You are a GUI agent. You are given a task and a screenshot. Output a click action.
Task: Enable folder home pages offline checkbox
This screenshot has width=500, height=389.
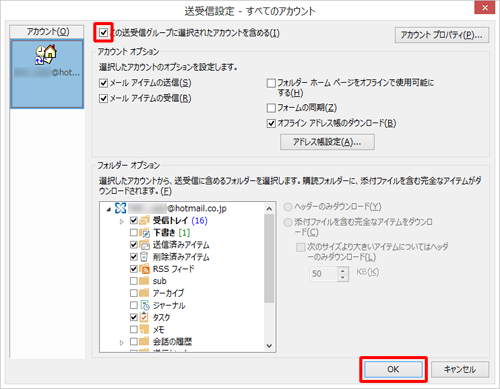(271, 83)
